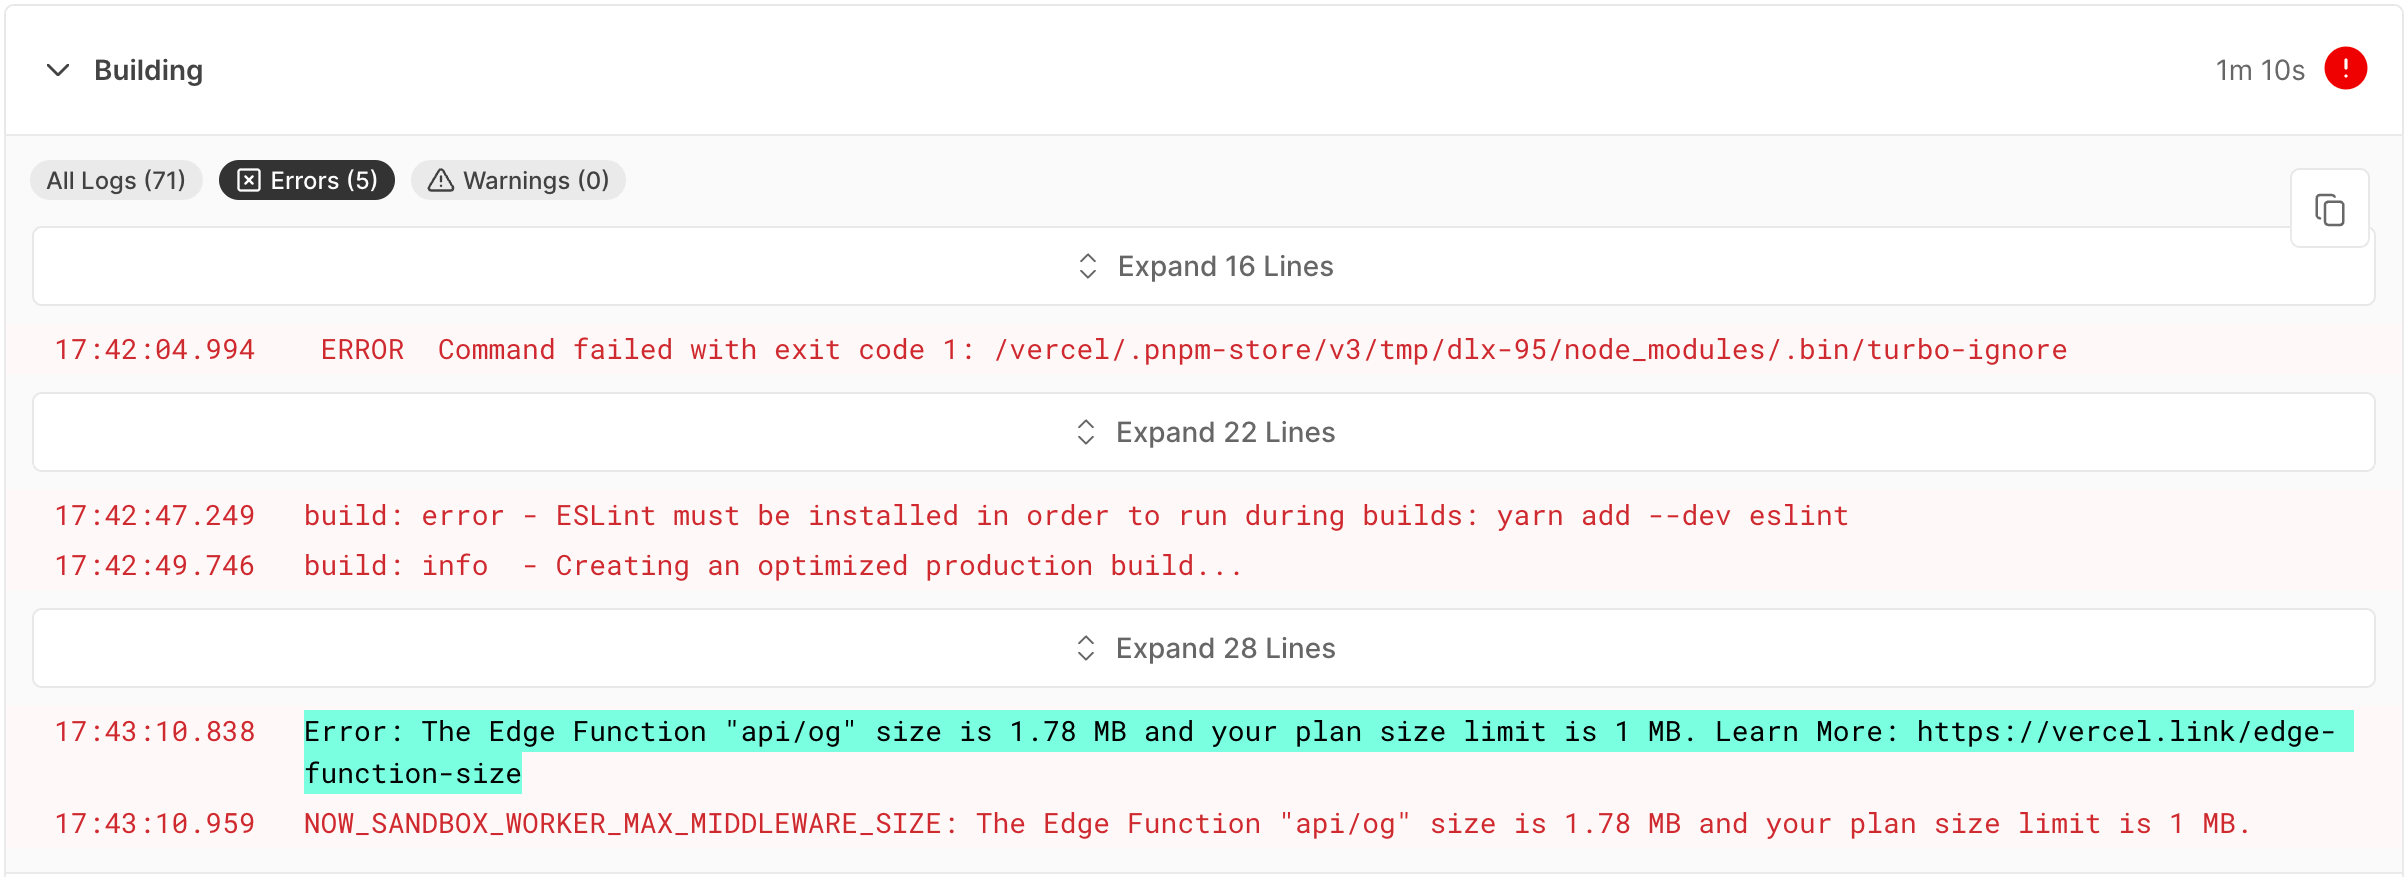Click the Building section title
The width and height of the screenshot is (2408, 877).
point(148,70)
